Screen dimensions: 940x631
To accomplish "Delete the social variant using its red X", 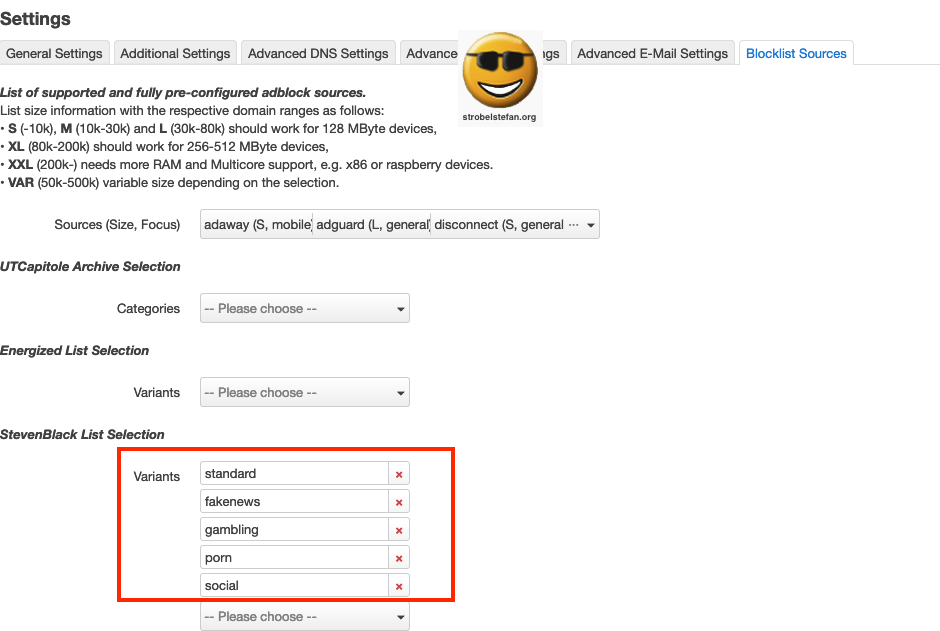I will point(399,586).
